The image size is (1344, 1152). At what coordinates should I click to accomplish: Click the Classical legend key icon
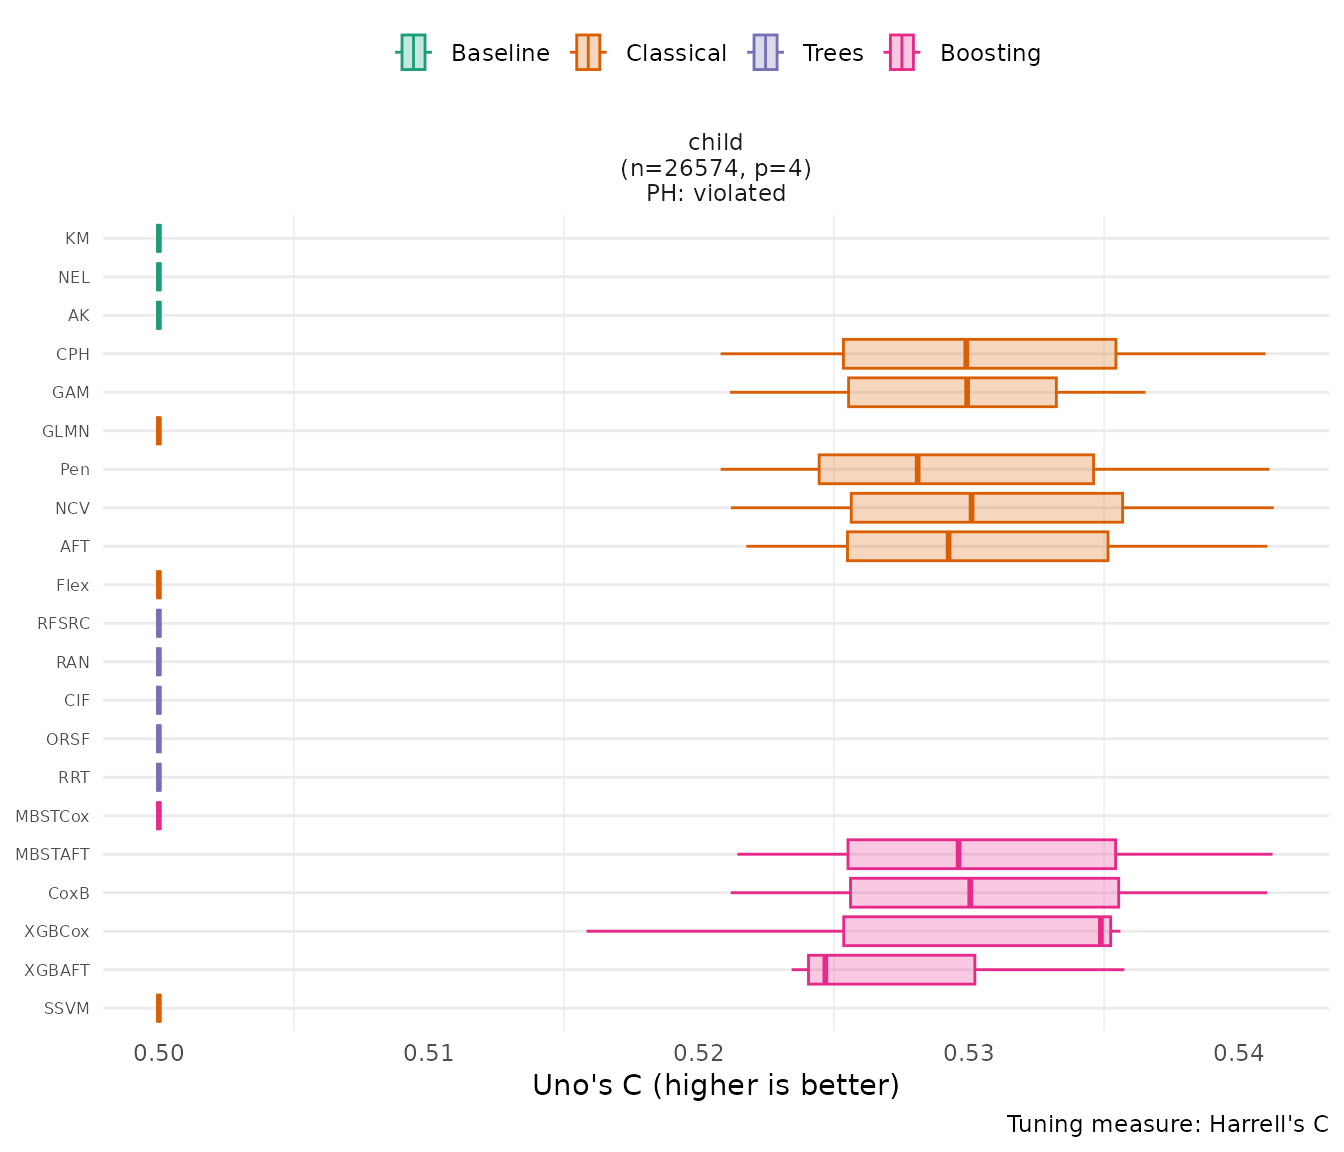pos(588,53)
